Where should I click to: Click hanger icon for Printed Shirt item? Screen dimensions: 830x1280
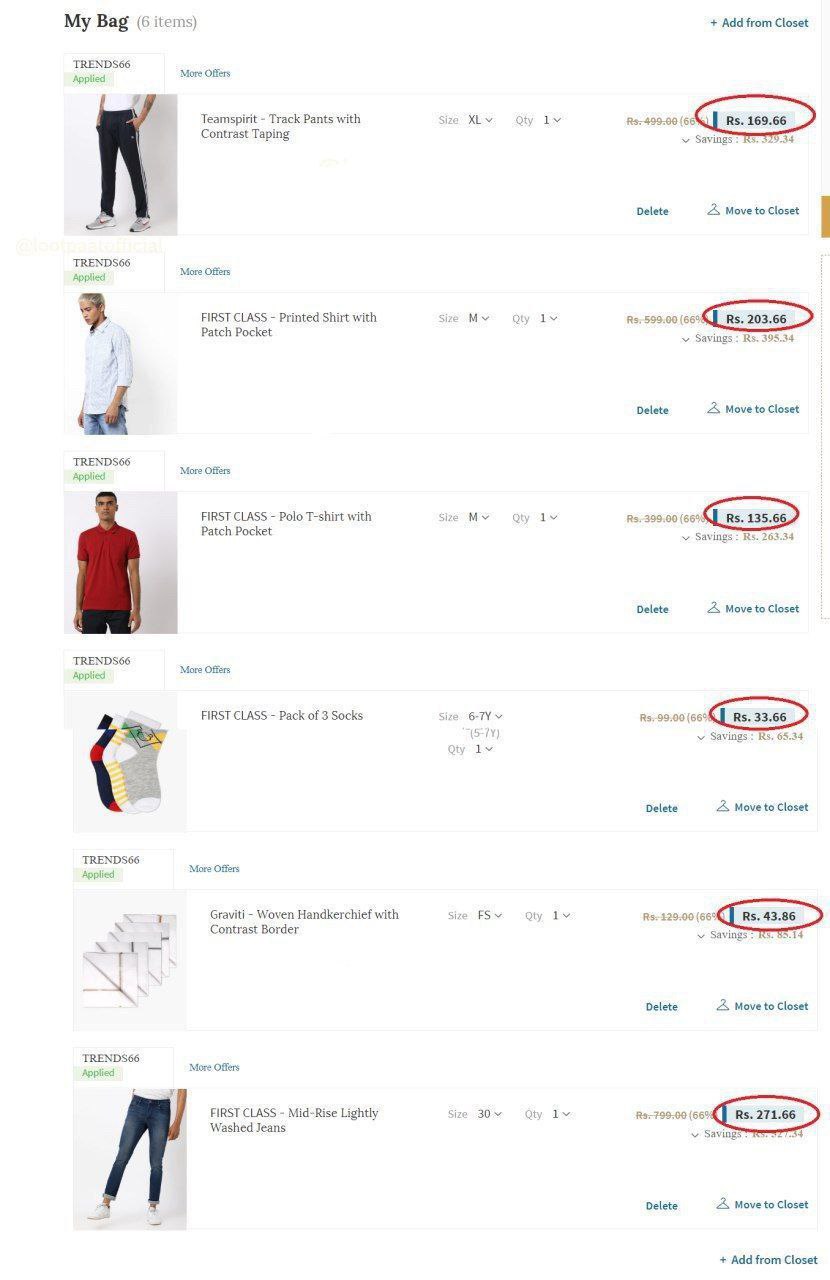click(713, 408)
